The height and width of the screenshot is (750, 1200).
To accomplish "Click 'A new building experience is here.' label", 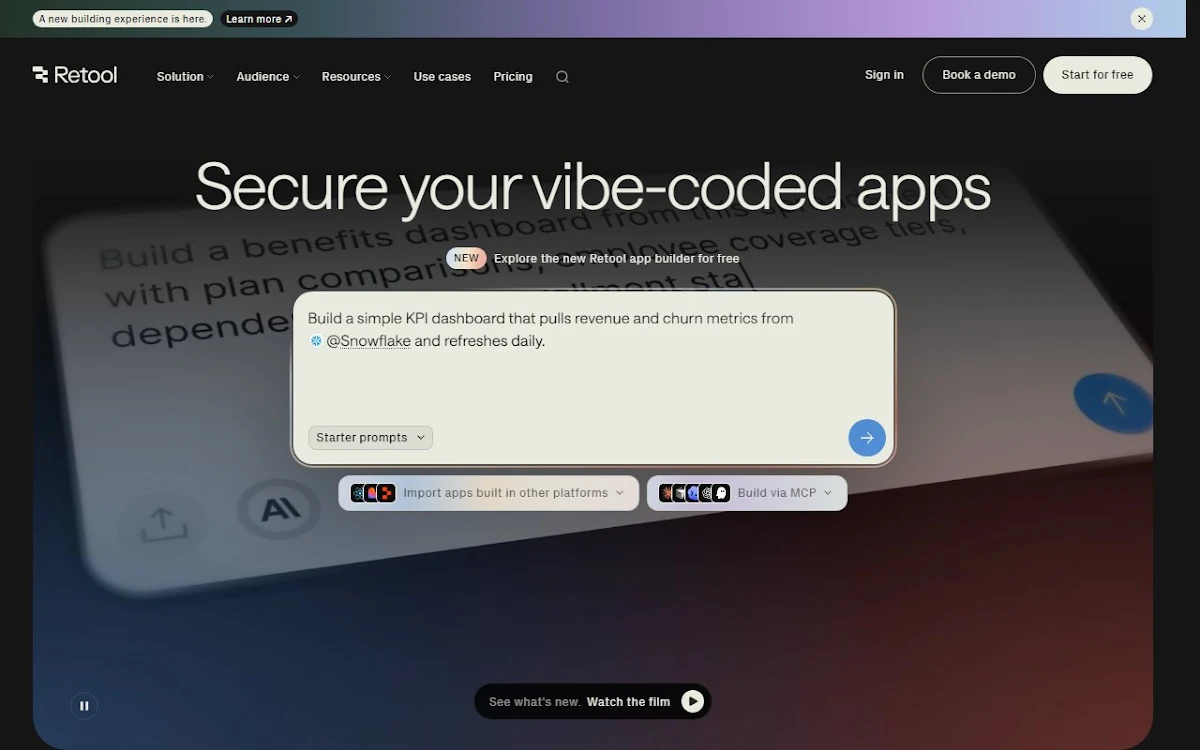I will tap(123, 19).
